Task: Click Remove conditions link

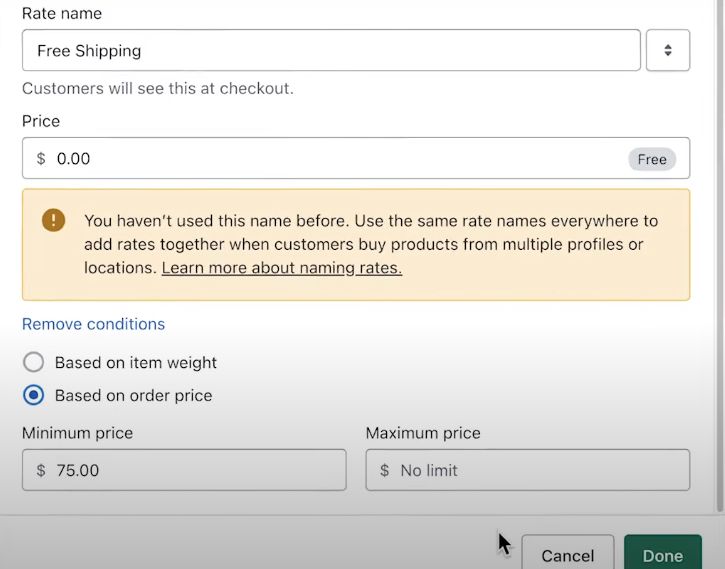Action: pos(93,324)
